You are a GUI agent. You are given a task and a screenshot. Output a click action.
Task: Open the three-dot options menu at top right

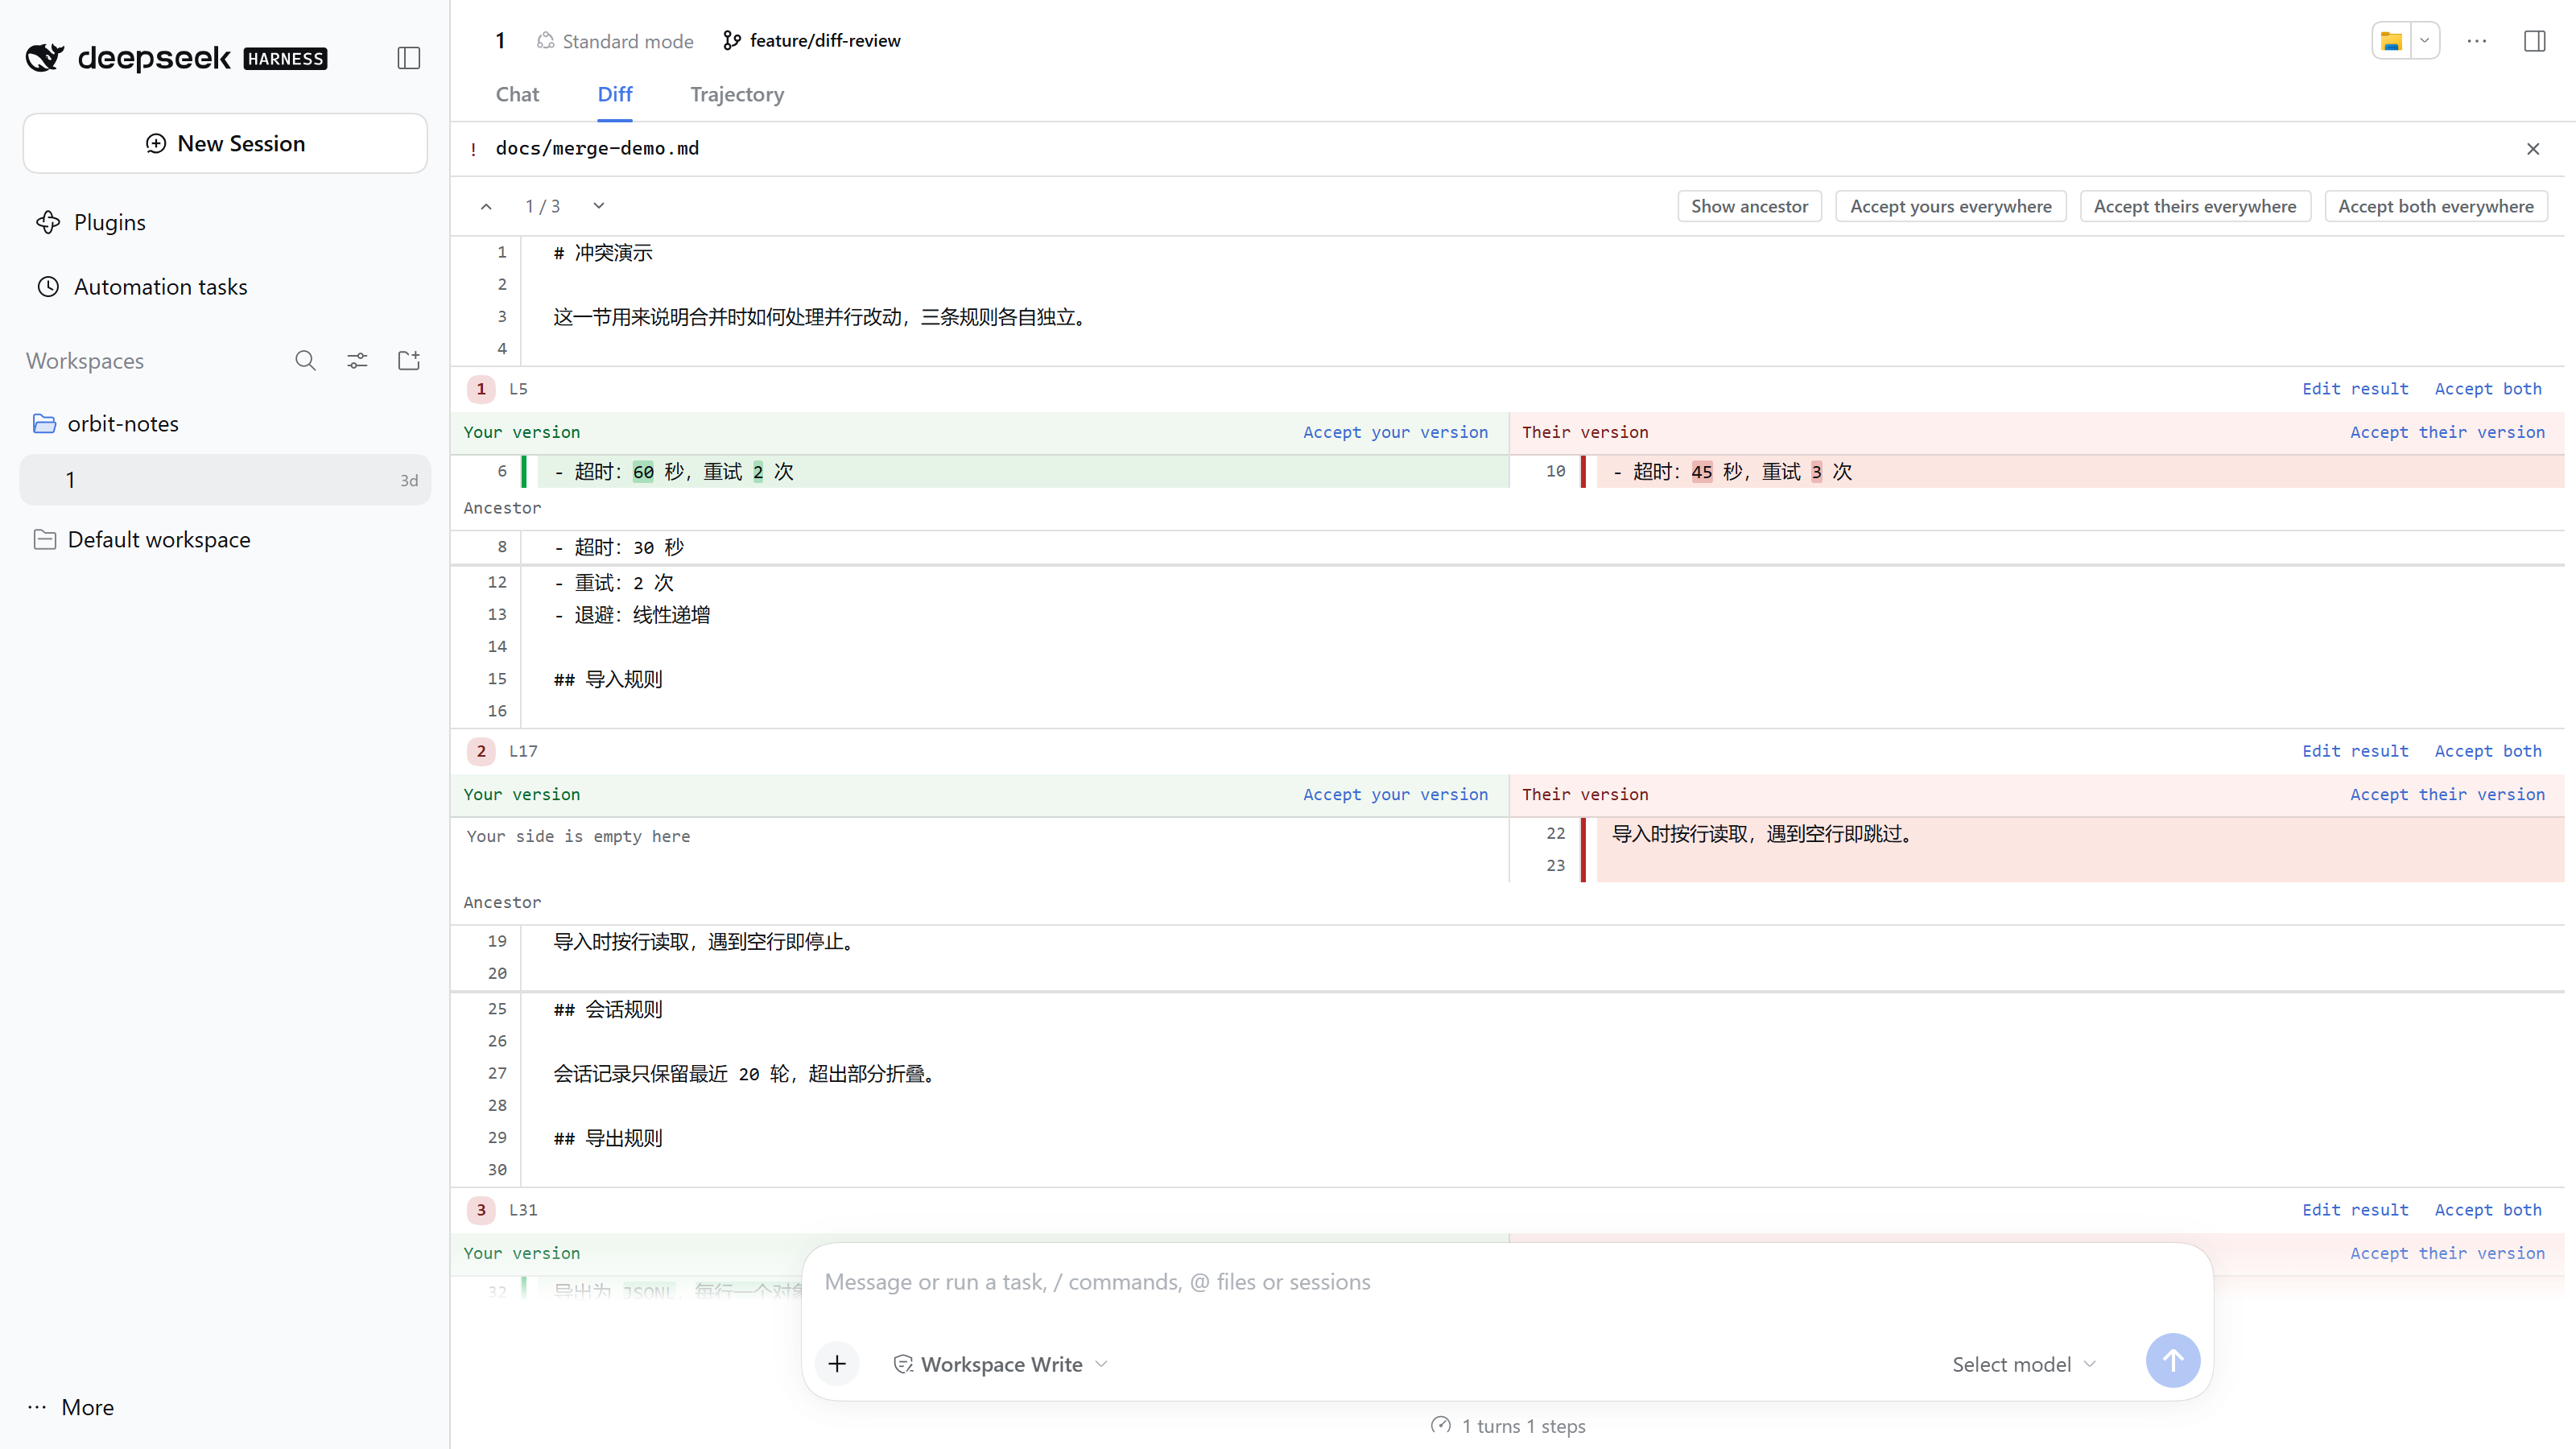[x=2476, y=41]
